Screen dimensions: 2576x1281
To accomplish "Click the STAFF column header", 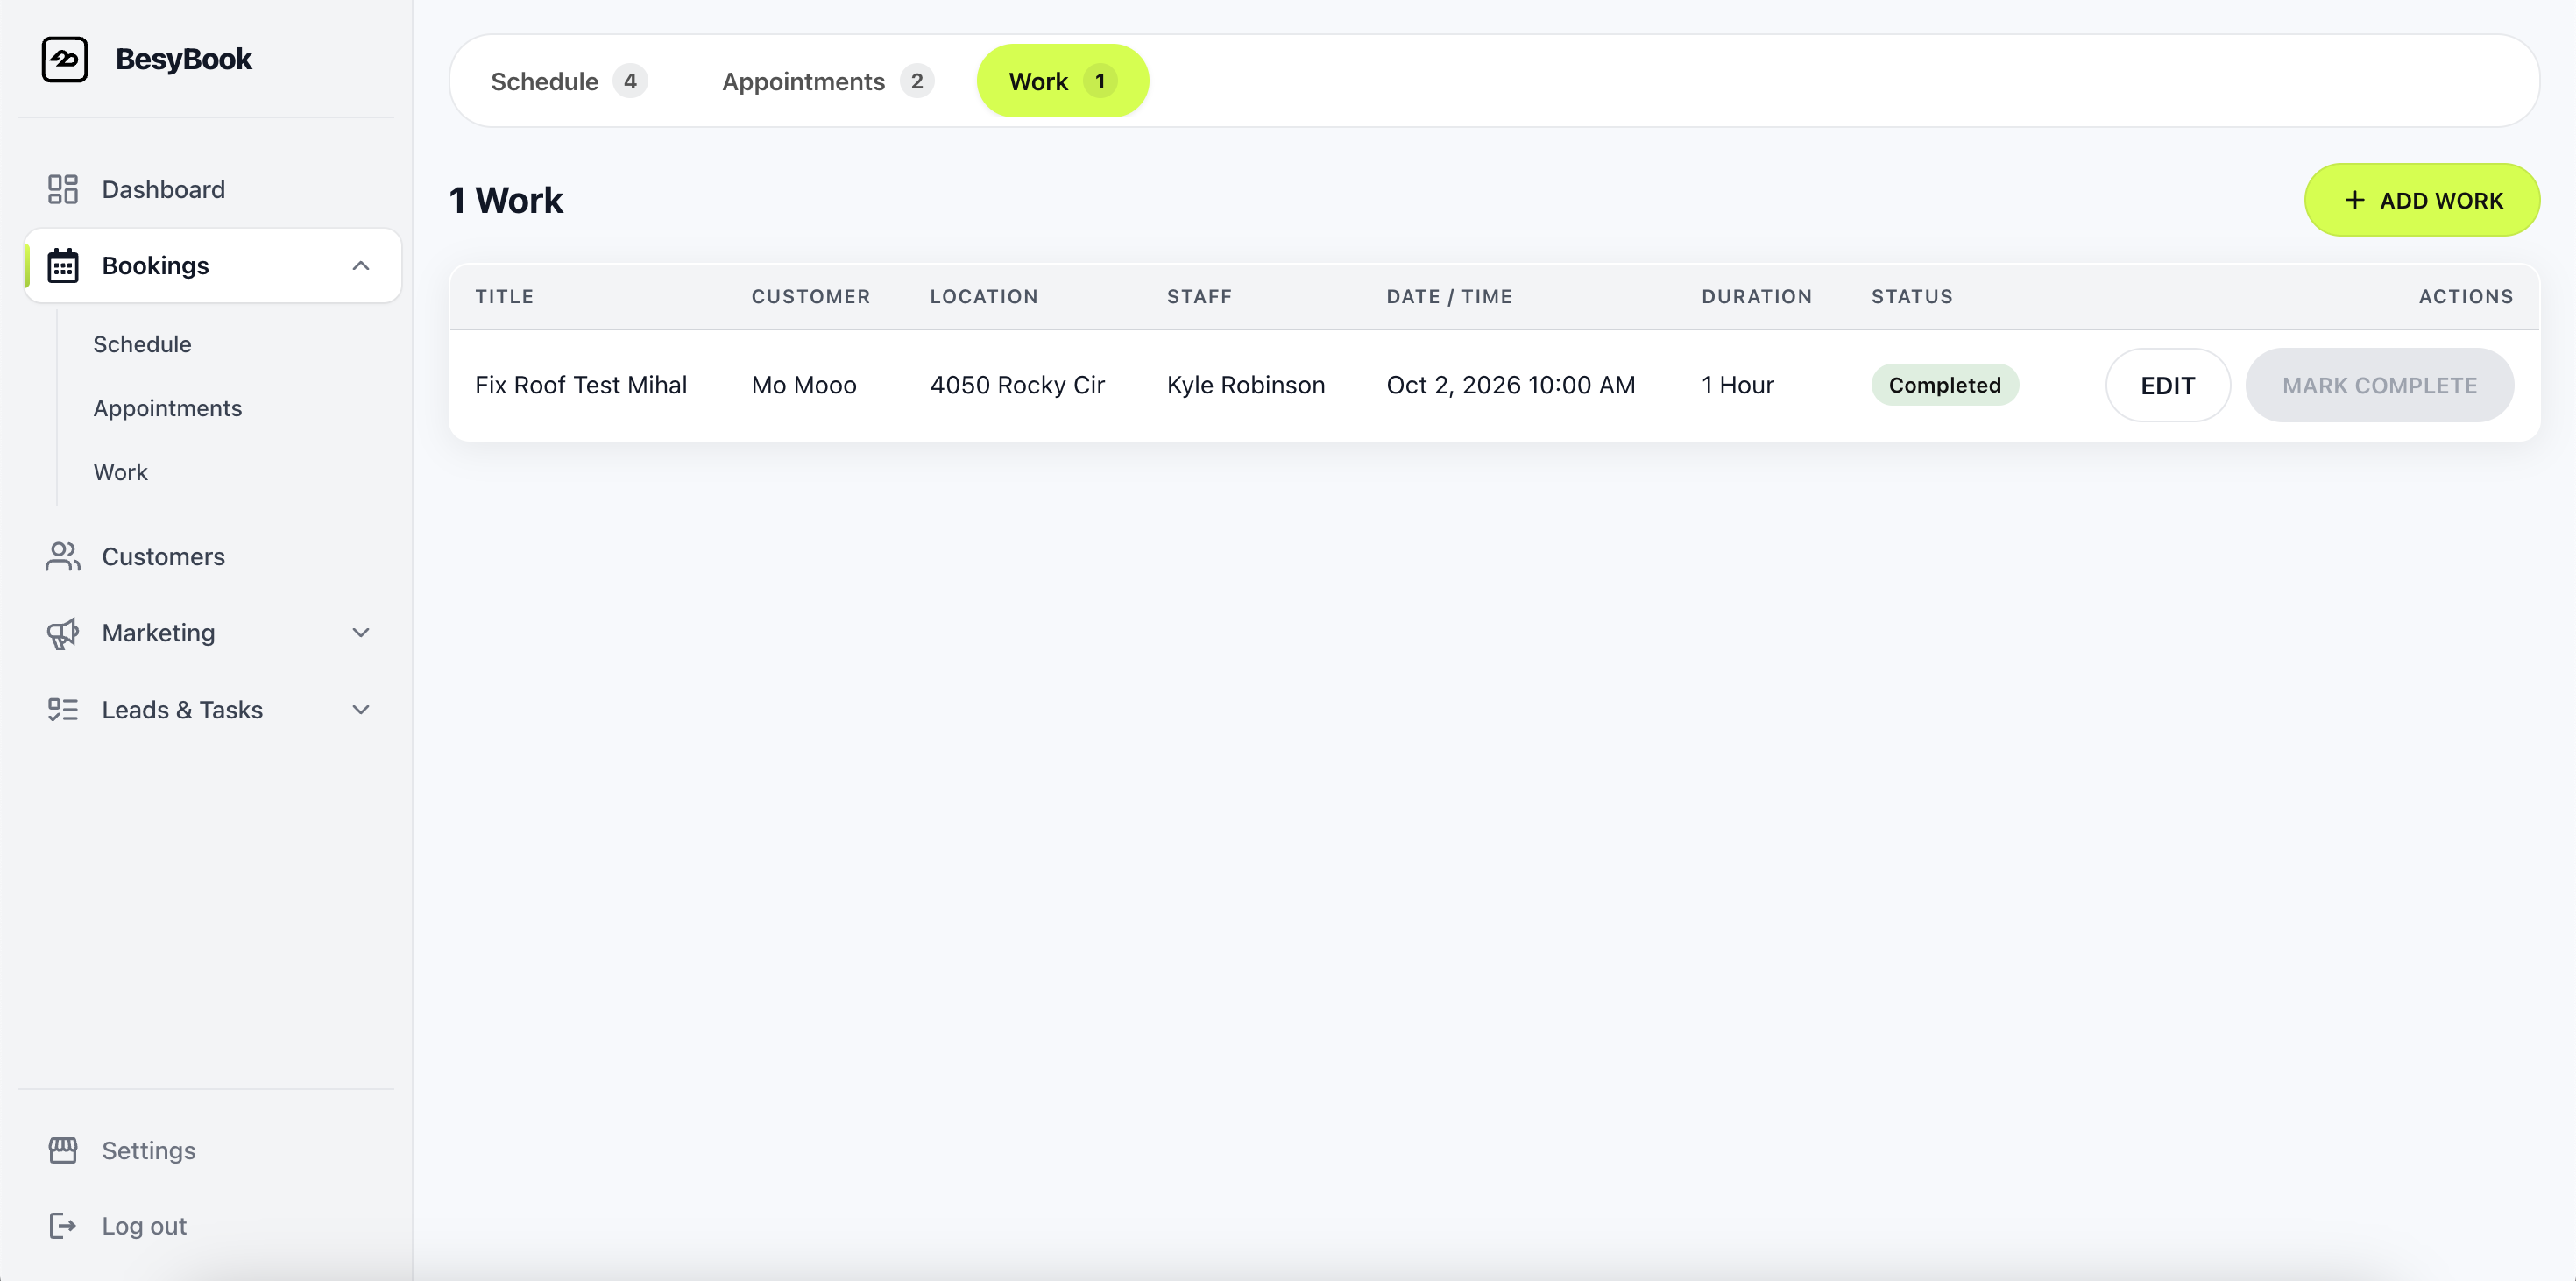I will point(1199,297).
